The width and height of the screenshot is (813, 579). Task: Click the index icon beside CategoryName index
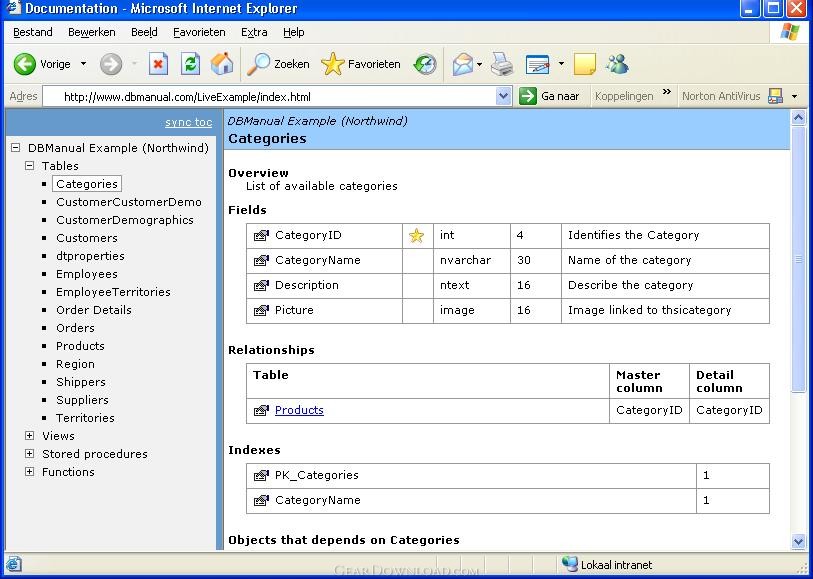point(261,500)
